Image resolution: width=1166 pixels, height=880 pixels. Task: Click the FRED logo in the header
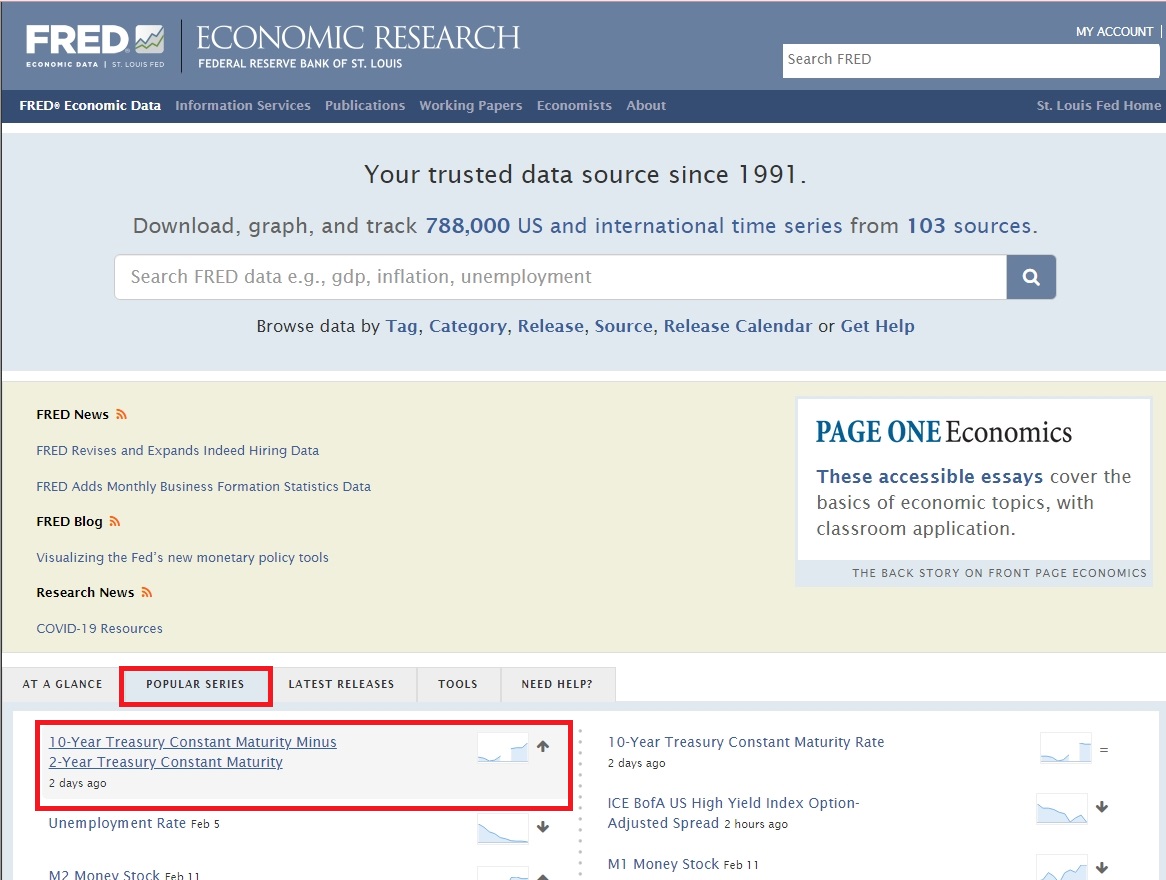click(95, 45)
